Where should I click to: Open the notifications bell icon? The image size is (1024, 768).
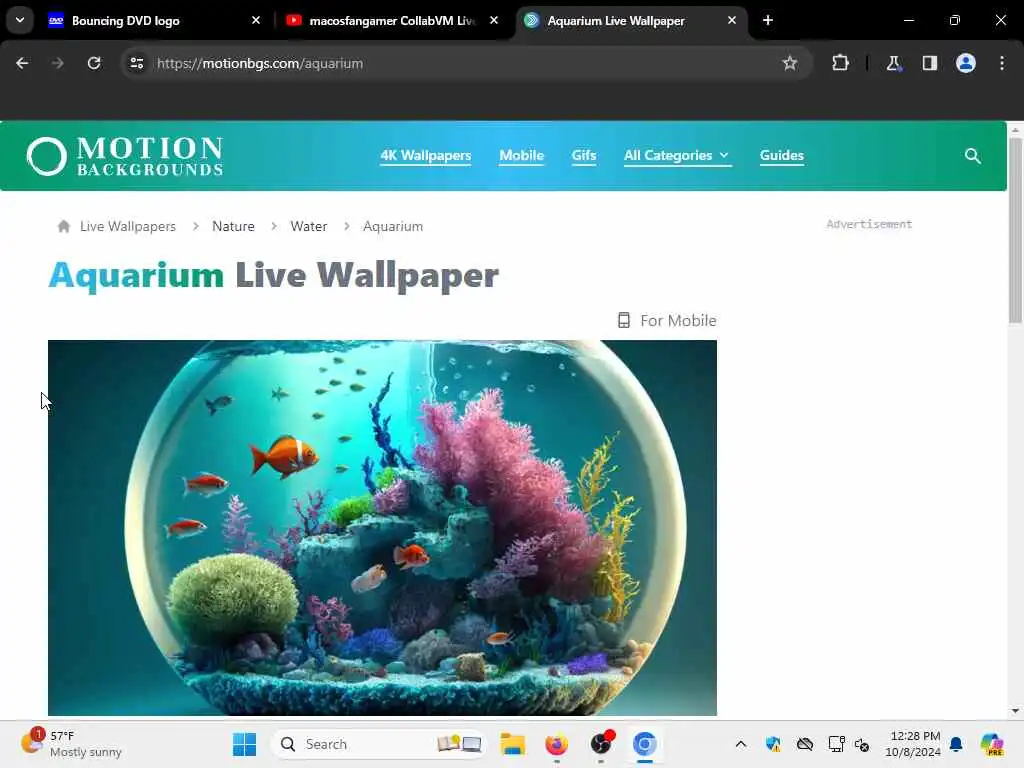pos(956,744)
